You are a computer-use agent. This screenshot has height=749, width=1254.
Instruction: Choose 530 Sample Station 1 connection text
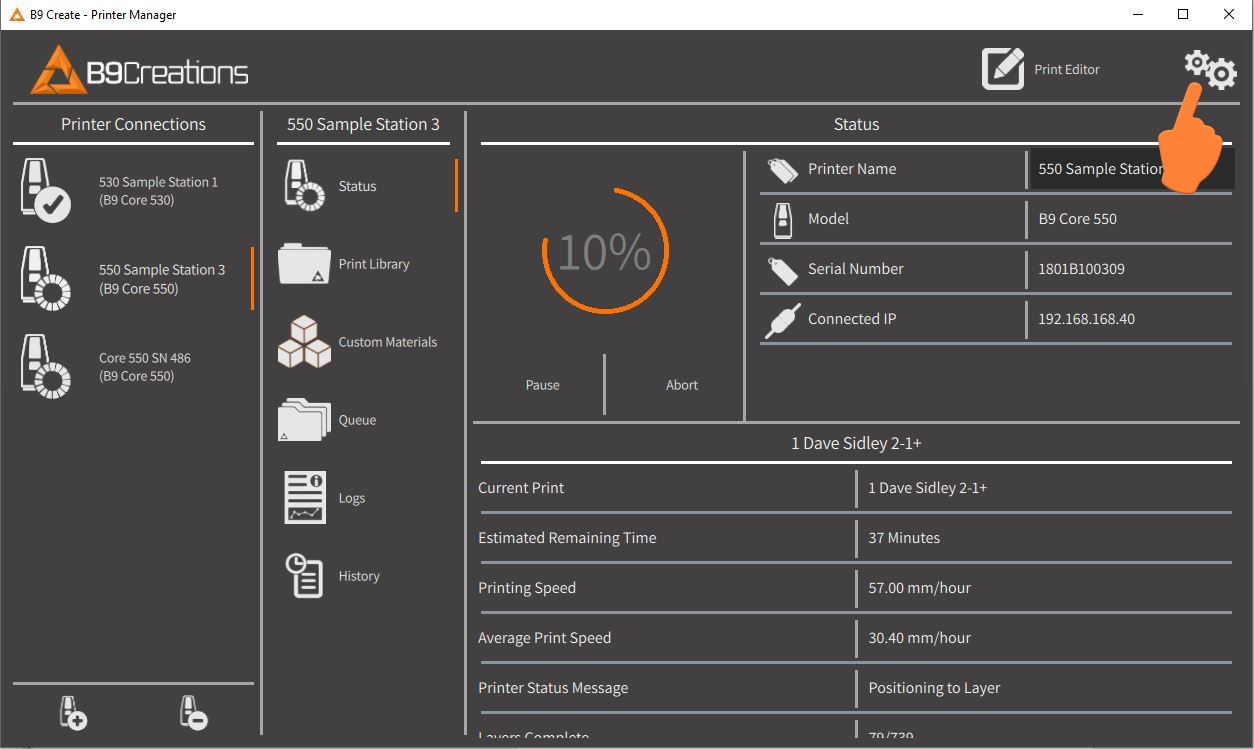[158, 191]
